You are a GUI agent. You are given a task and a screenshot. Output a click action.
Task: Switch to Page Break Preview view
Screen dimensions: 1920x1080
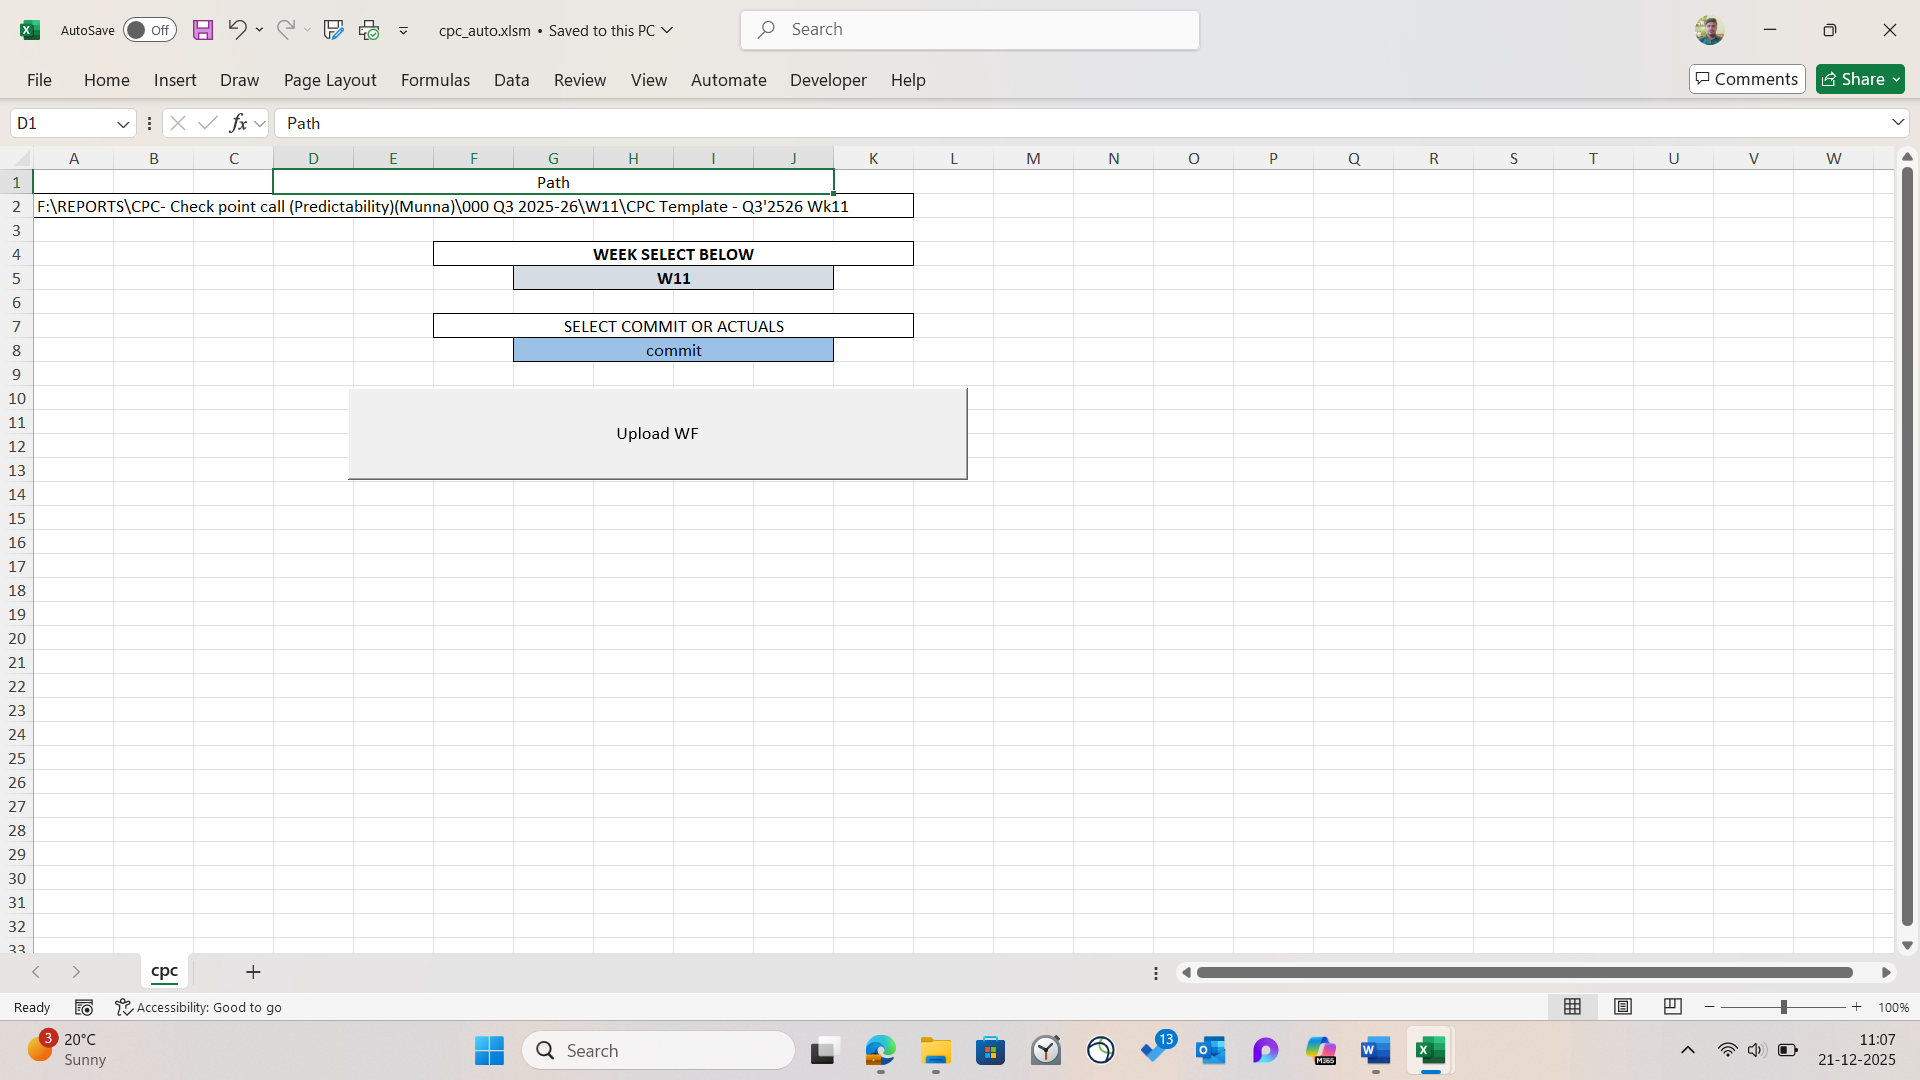[1672, 1007]
